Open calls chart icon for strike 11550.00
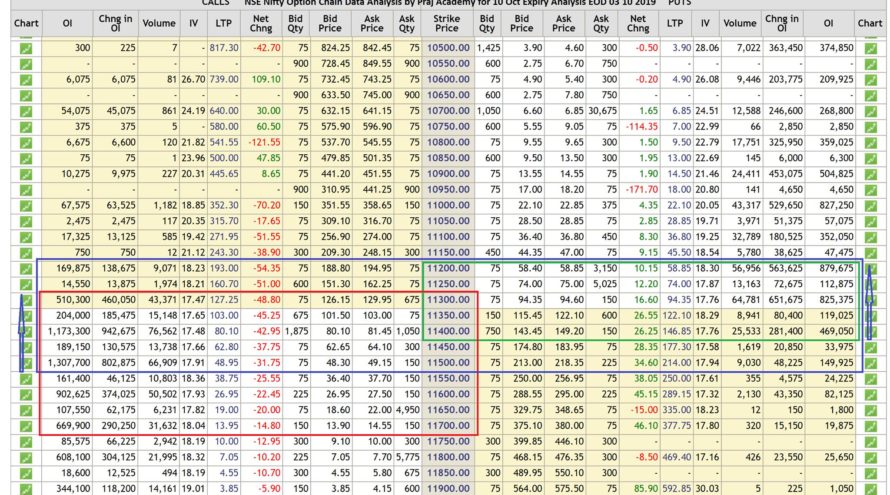This screenshot has width=890, height=495. point(26,379)
